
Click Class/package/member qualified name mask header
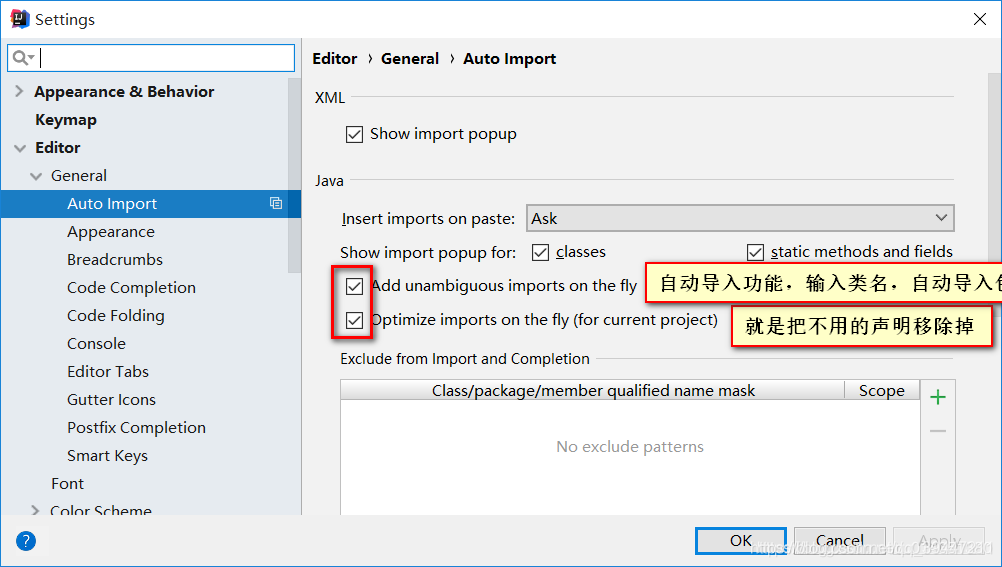coord(593,391)
